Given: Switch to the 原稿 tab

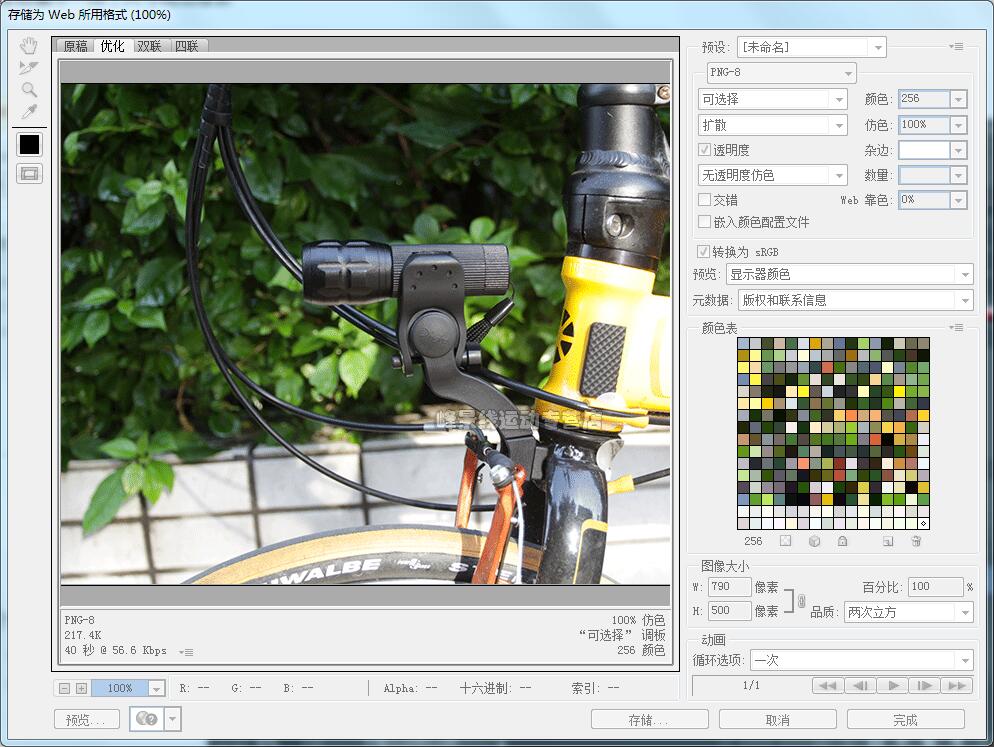Looking at the screenshot, I should click(x=75, y=46).
